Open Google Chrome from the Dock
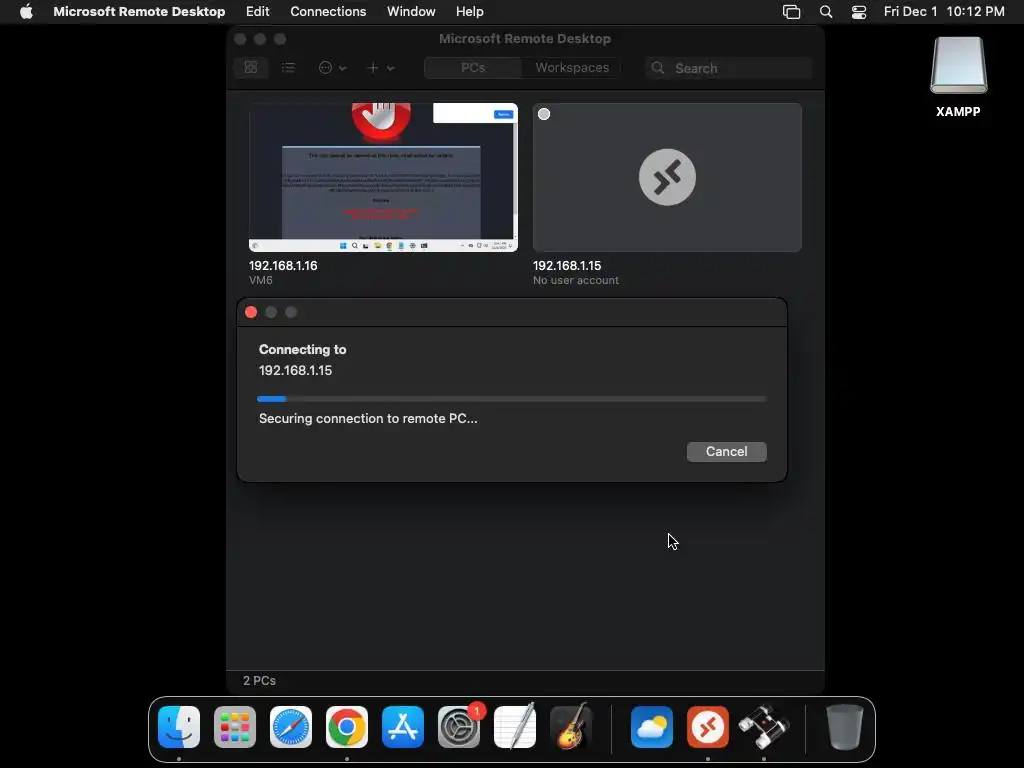The height and width of the screenshot is (768, 1024). (x=347, y=727)
